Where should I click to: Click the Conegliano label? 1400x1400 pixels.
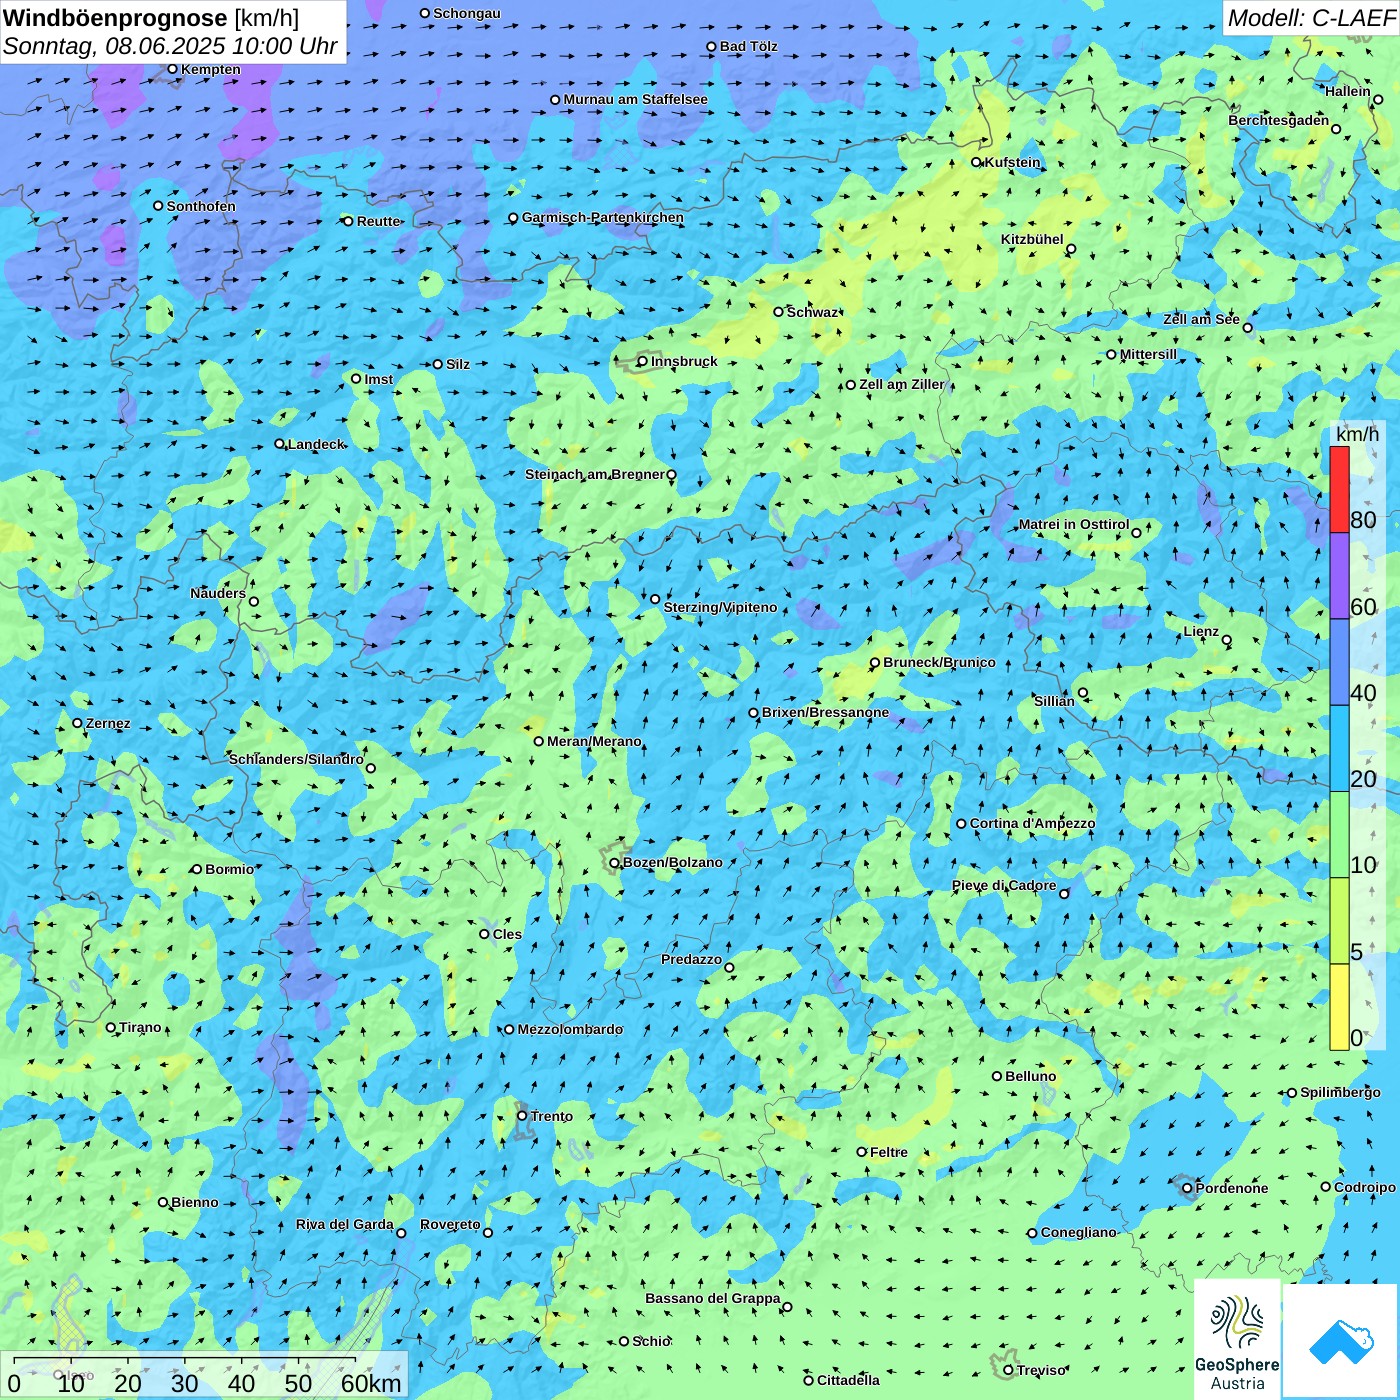(x=1078, y=1232)
